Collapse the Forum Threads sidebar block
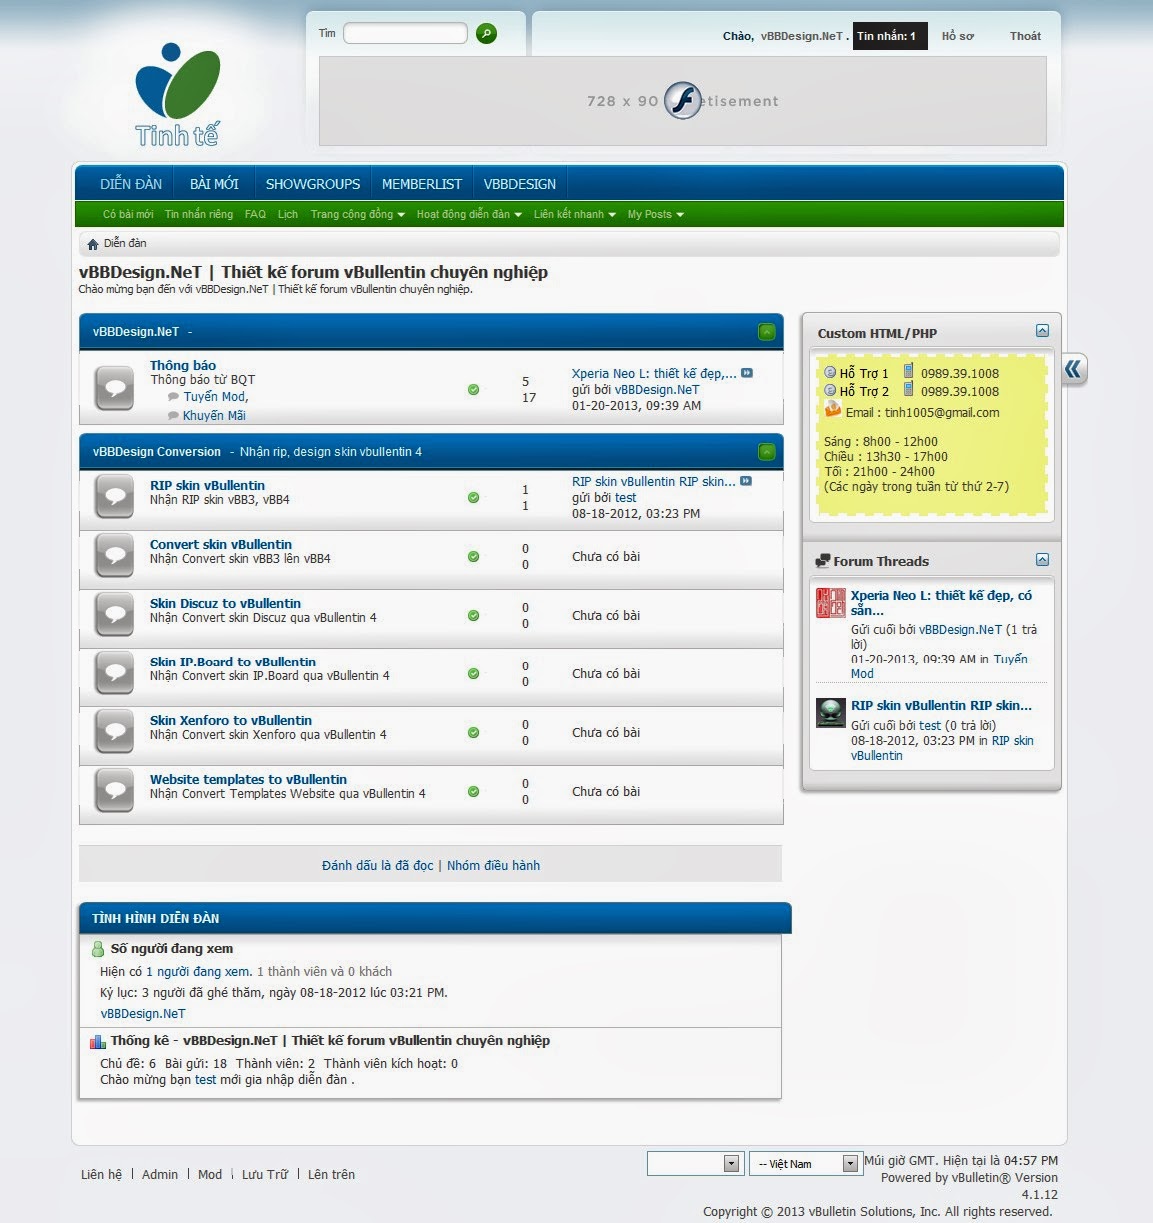This screenshot has height=1223, width=1153. point(1042,560)
